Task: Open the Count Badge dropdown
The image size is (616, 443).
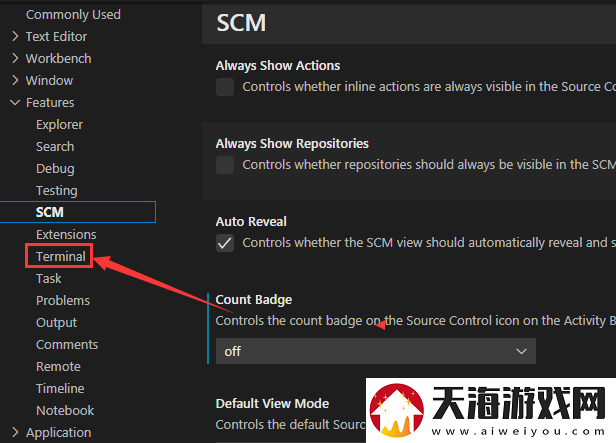Action: coord(376,351)
